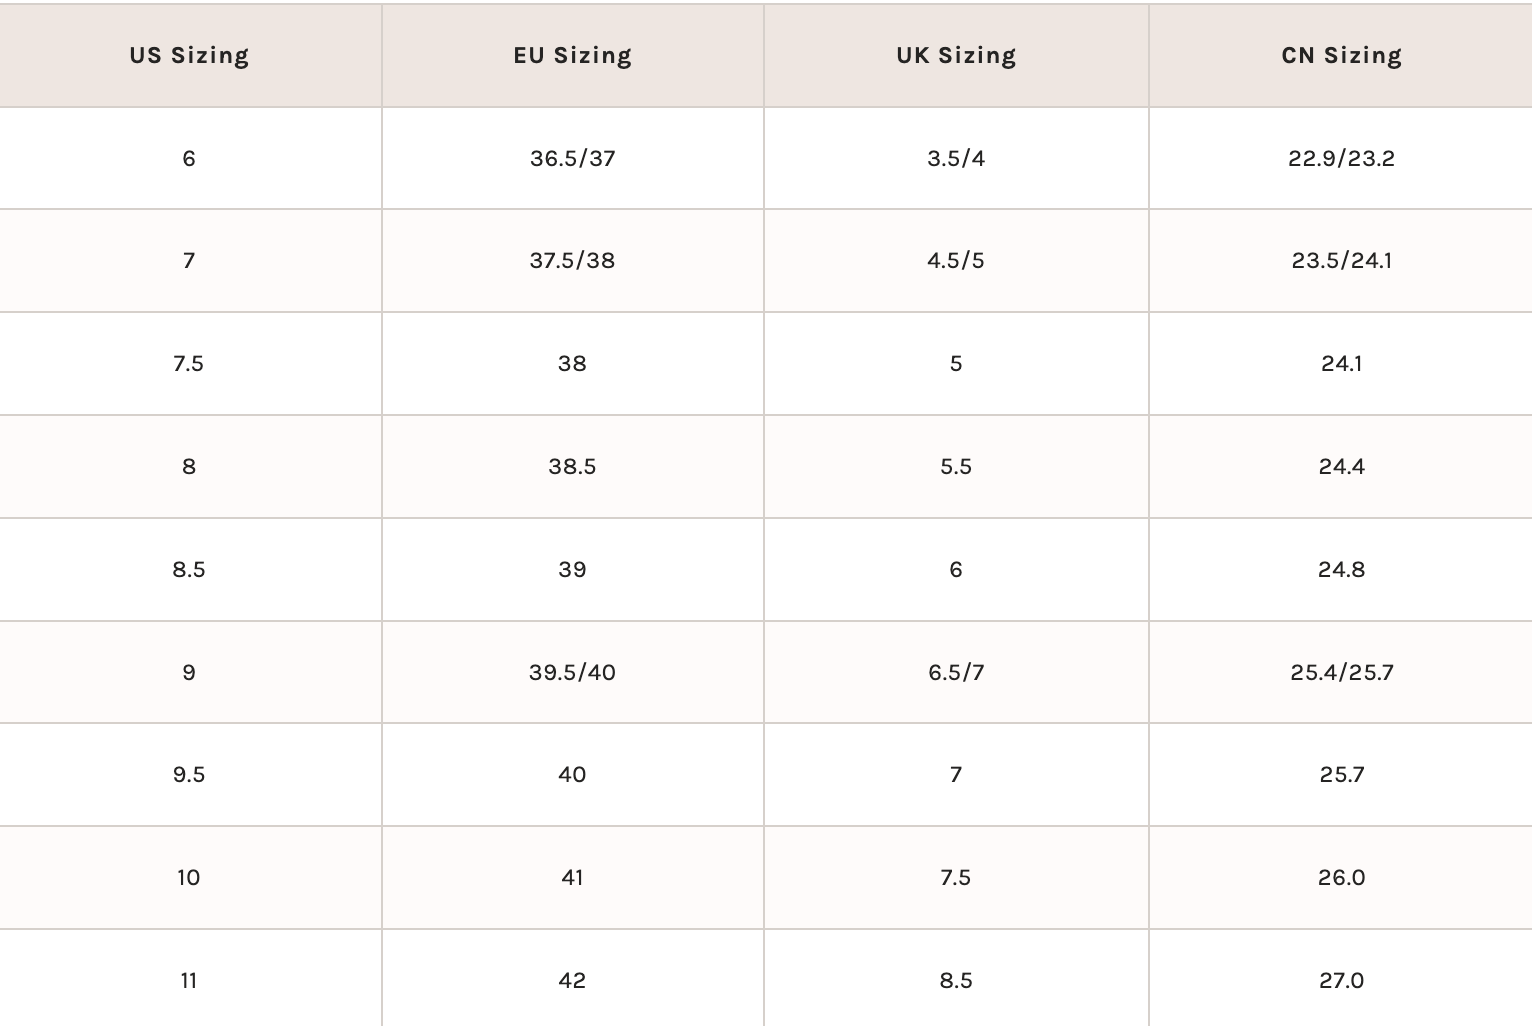Select the EU size 41 cell
This screenshot has width=1532, height=1026.
pos(572,877)
